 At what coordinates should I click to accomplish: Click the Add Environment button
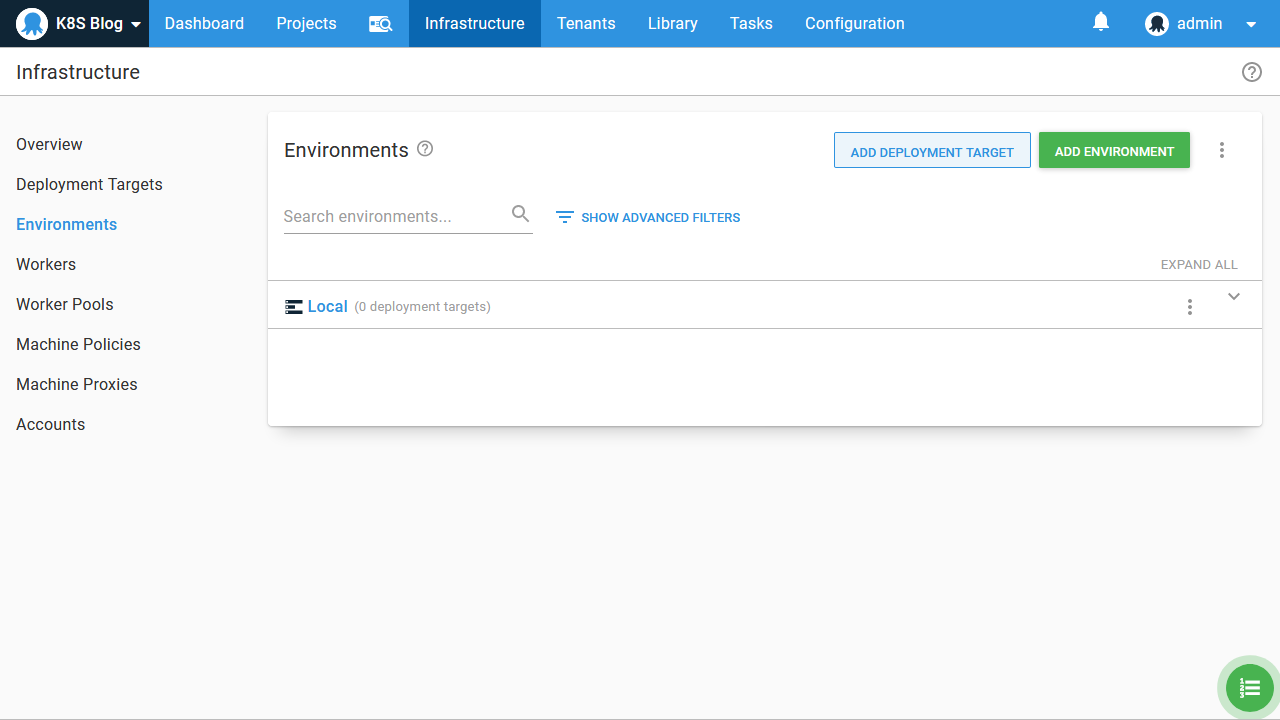click(1114, 151)
